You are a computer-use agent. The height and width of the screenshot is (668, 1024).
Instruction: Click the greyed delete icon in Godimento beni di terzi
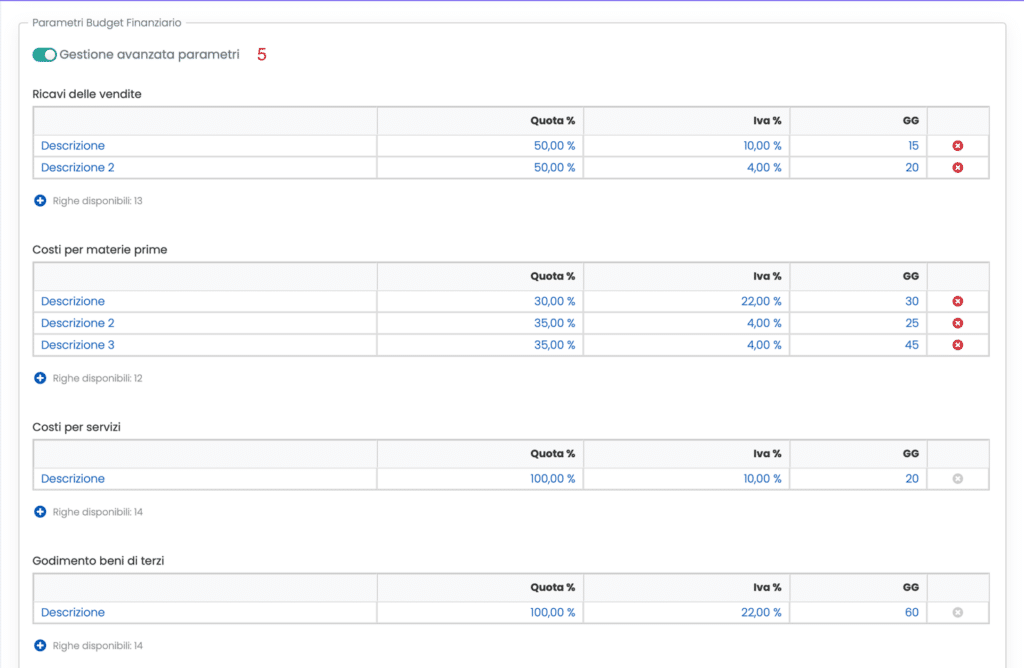957,612
